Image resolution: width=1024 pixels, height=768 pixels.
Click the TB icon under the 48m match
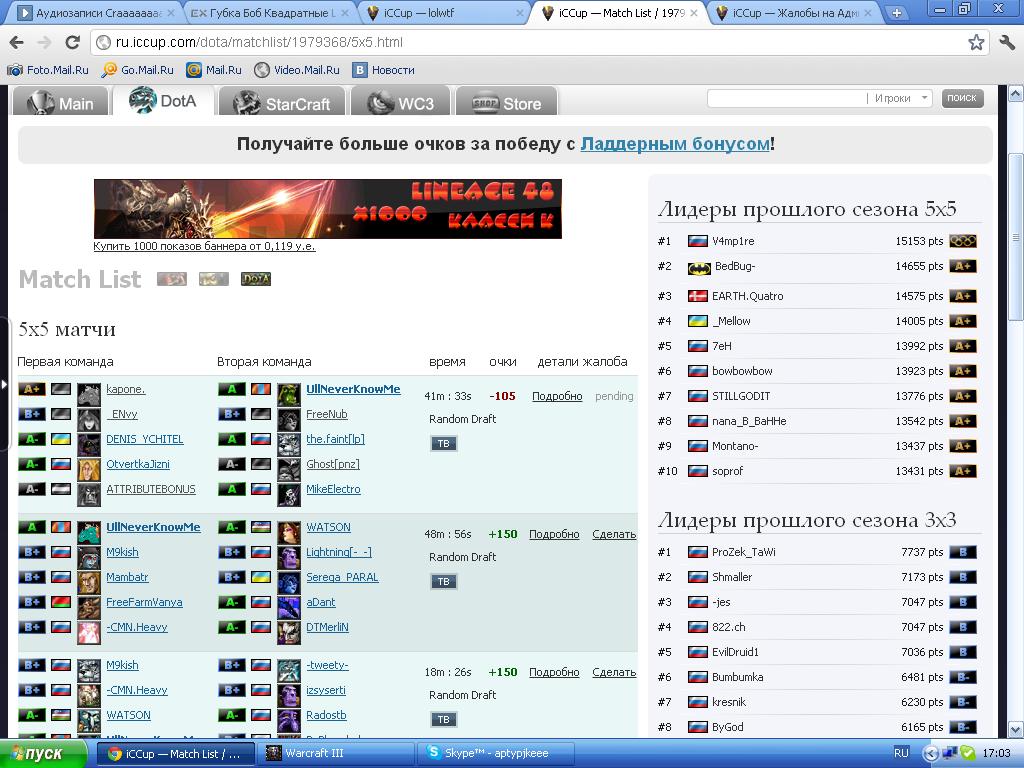pos(443,581)
